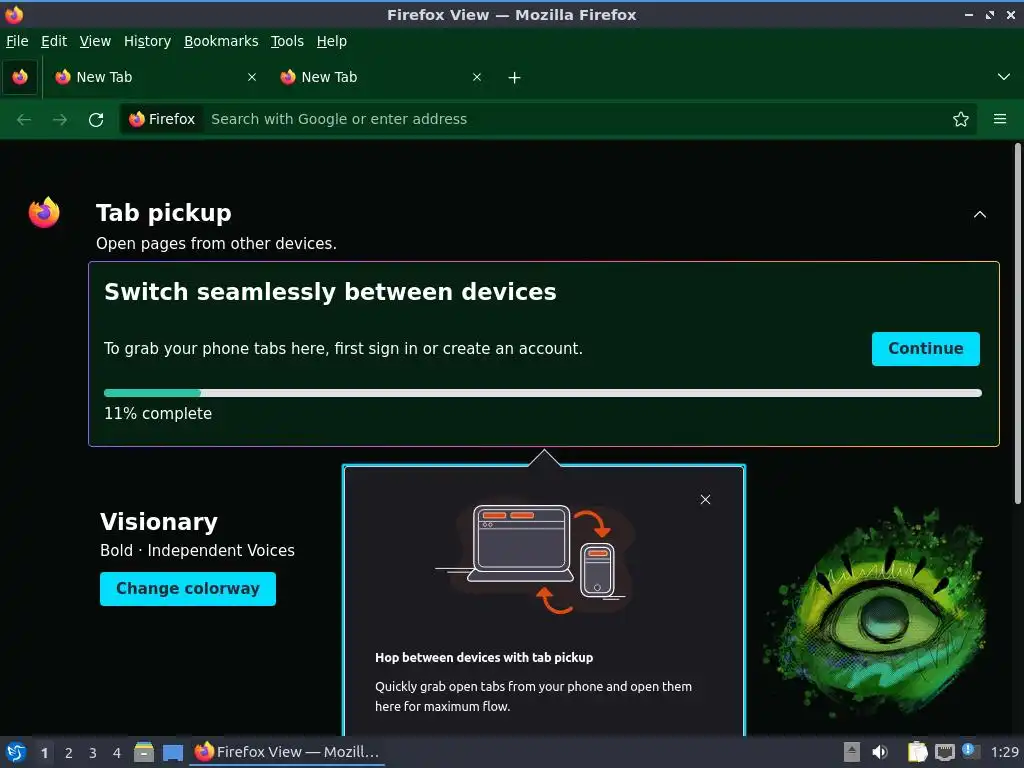Open the hamburger application menu

[x=1000, y=119]
